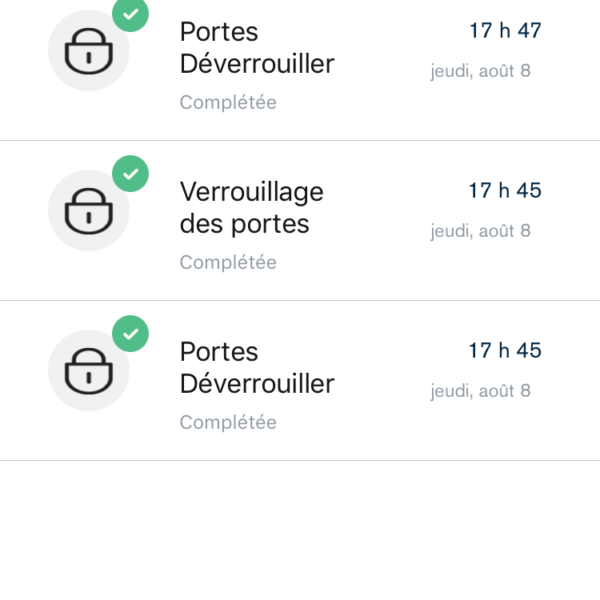Tap the green checkmark badge on Verrouillage des portes
600x600 pixels.
pos(130,174)
